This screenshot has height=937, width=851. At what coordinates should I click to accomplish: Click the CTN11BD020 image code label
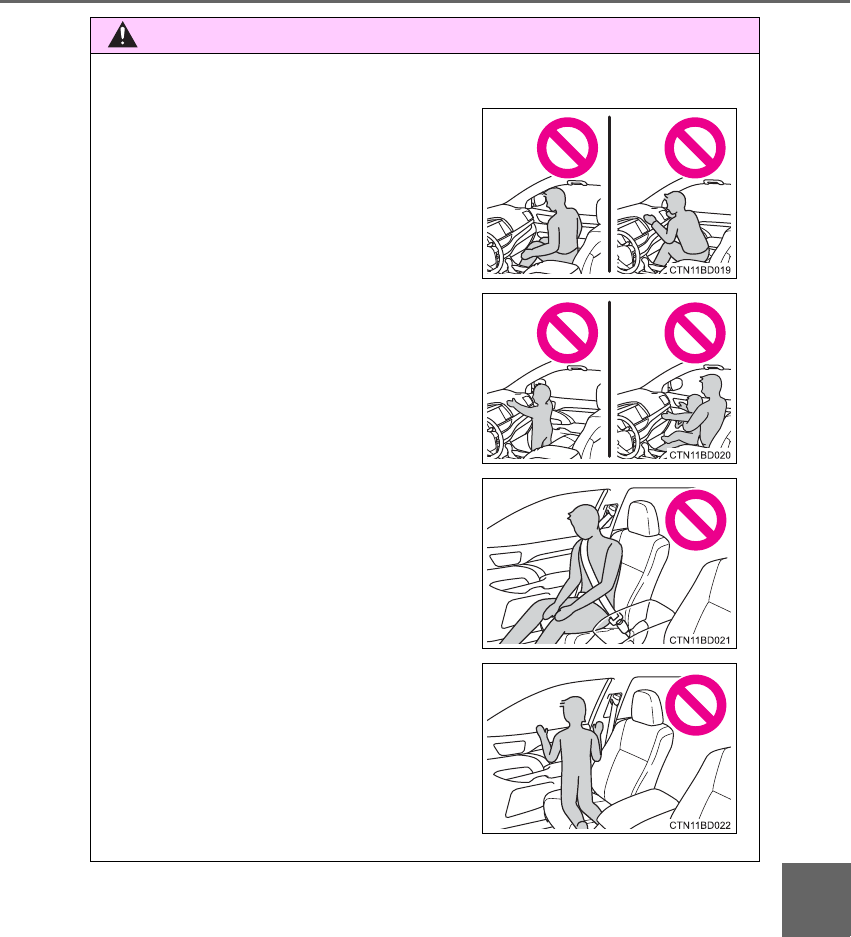pyautogui.click(x=699, y=455)
